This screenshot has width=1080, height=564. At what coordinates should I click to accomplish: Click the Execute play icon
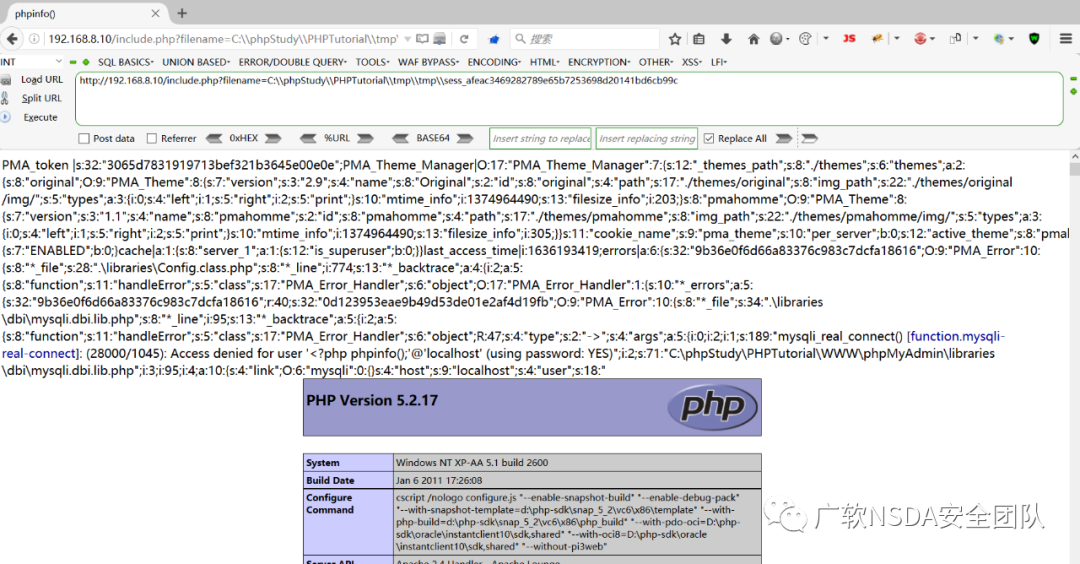click(x=6, y=117)
